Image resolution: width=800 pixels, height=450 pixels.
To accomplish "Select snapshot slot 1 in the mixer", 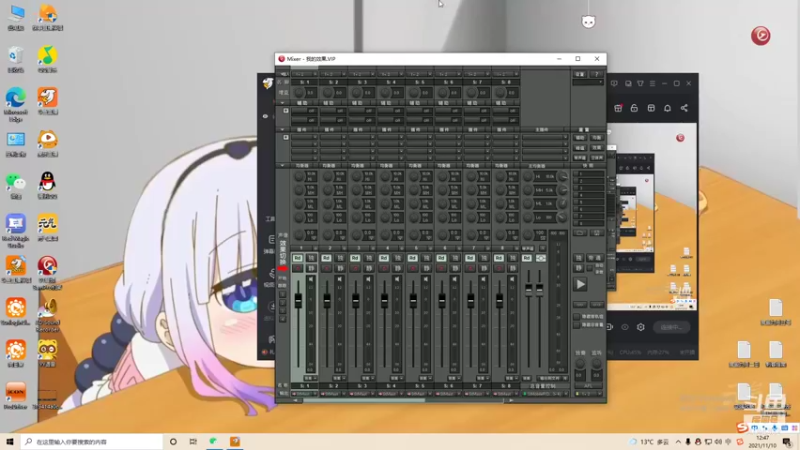I will 588,174.
